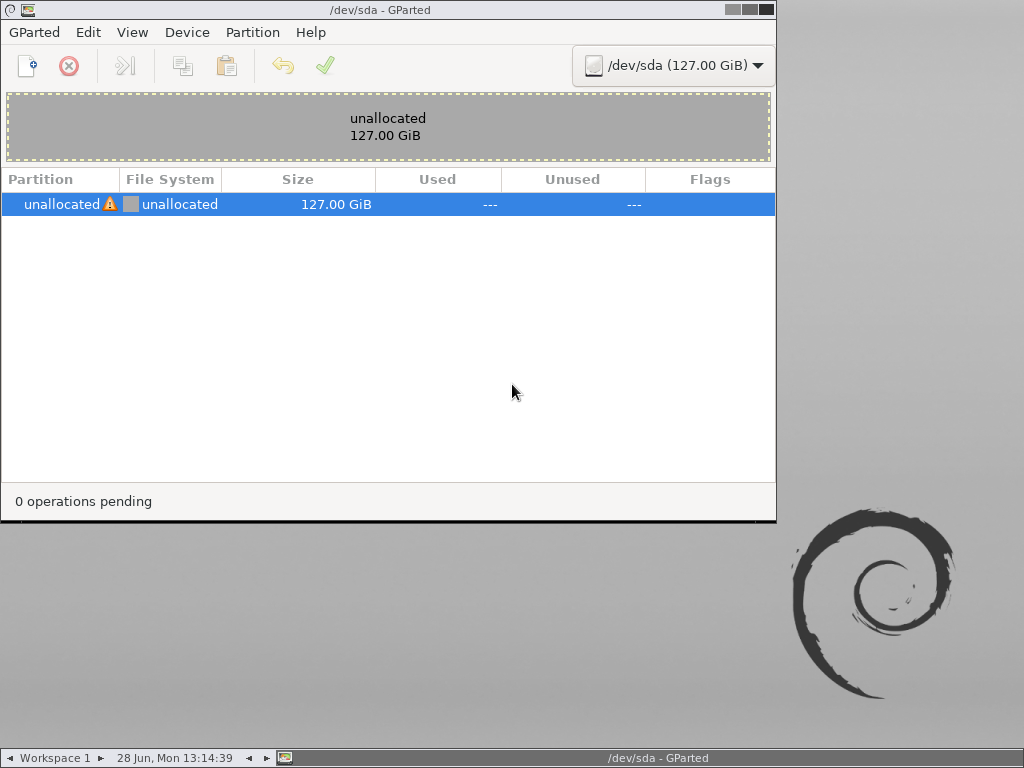
Task: Click the hard disk icon in device selector
Action: coord(594,65)
